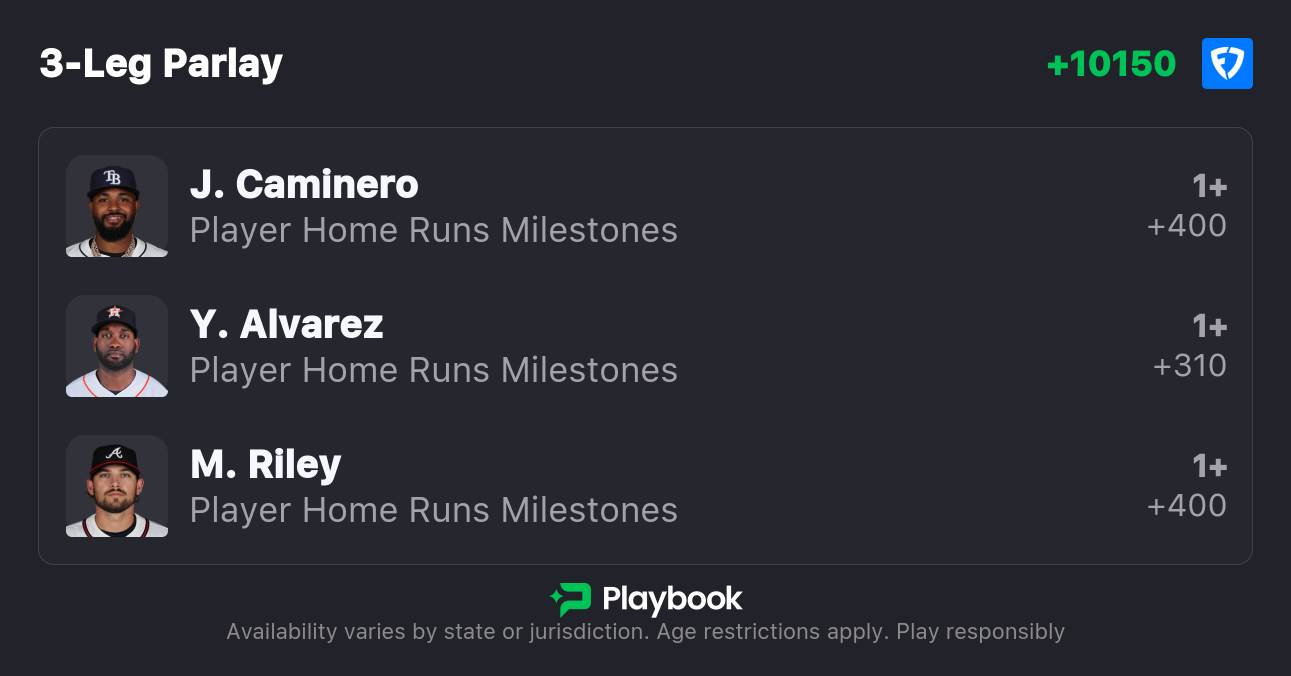The width and height of the screenshot is (1291, 676).
Task: Click Riley's Player Home Runs Milestones label
Action: (434, 510)
